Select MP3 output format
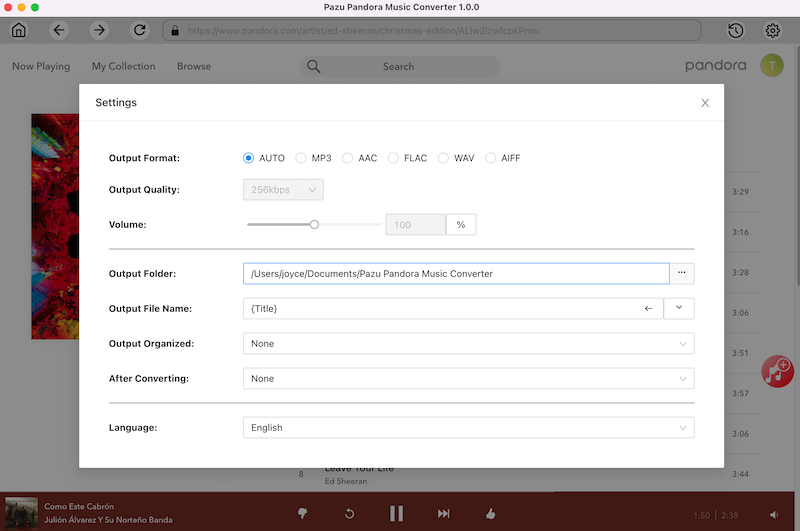This screenshot has width=800, height=531. pyautogui.click(x=301, y=158)
